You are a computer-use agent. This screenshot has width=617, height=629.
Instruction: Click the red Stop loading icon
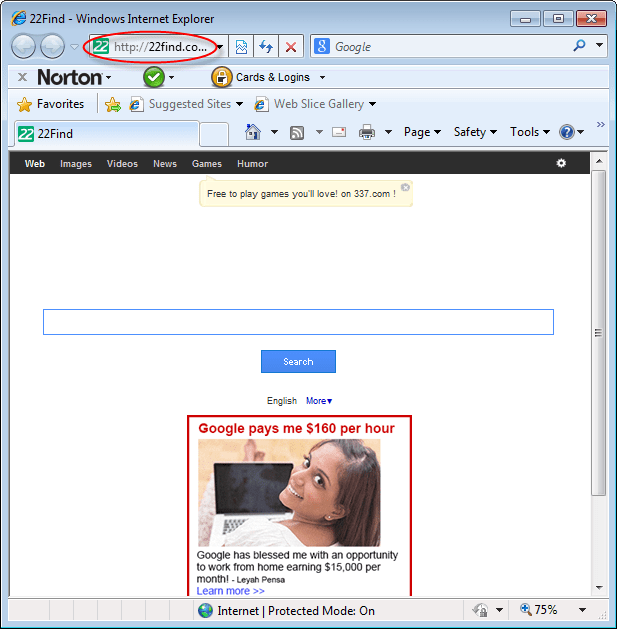291,47
